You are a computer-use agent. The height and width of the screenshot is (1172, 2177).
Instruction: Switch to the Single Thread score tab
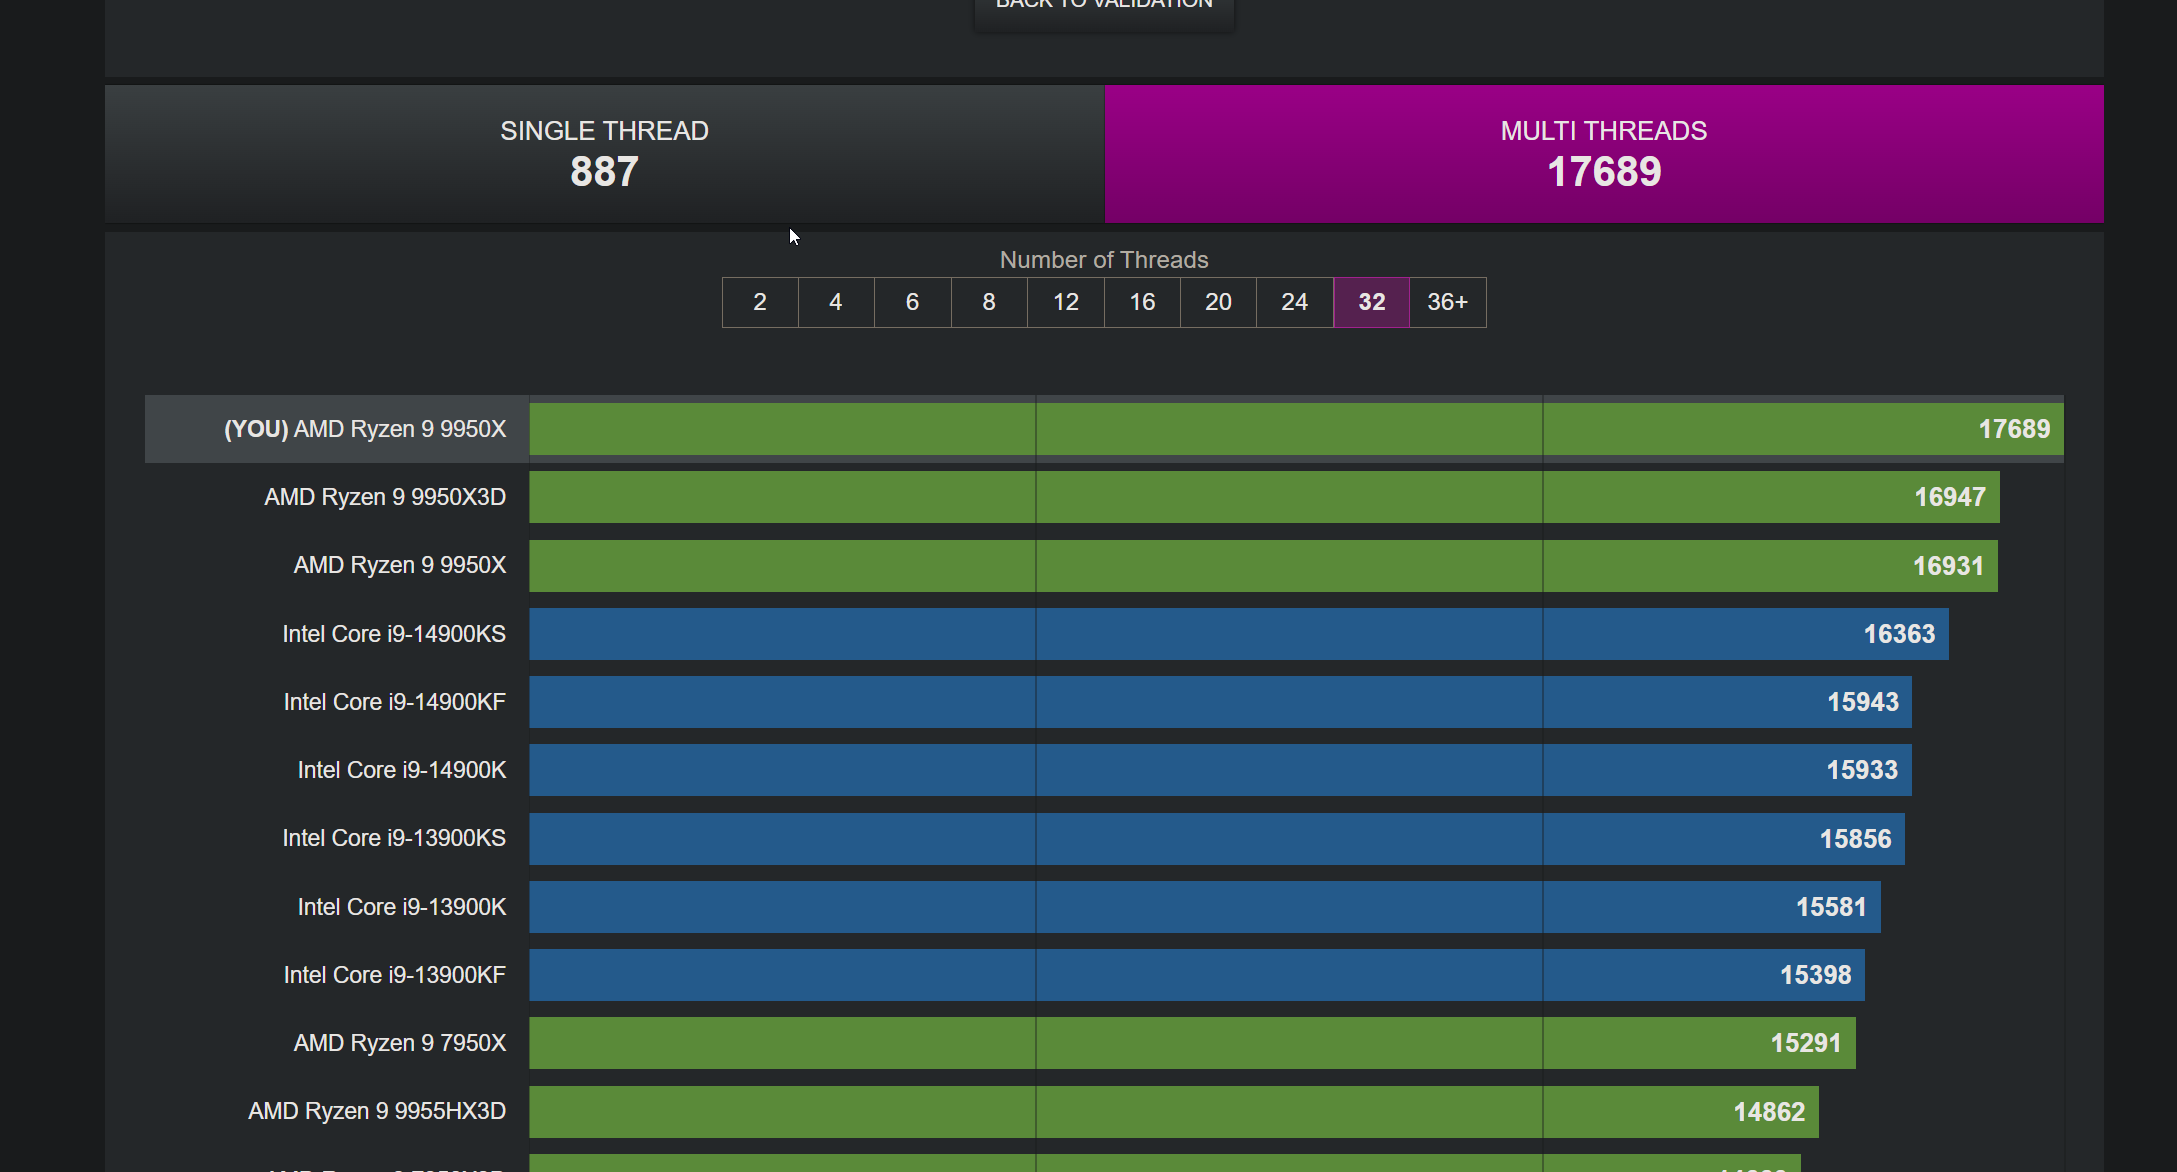(x=604, y=154)
